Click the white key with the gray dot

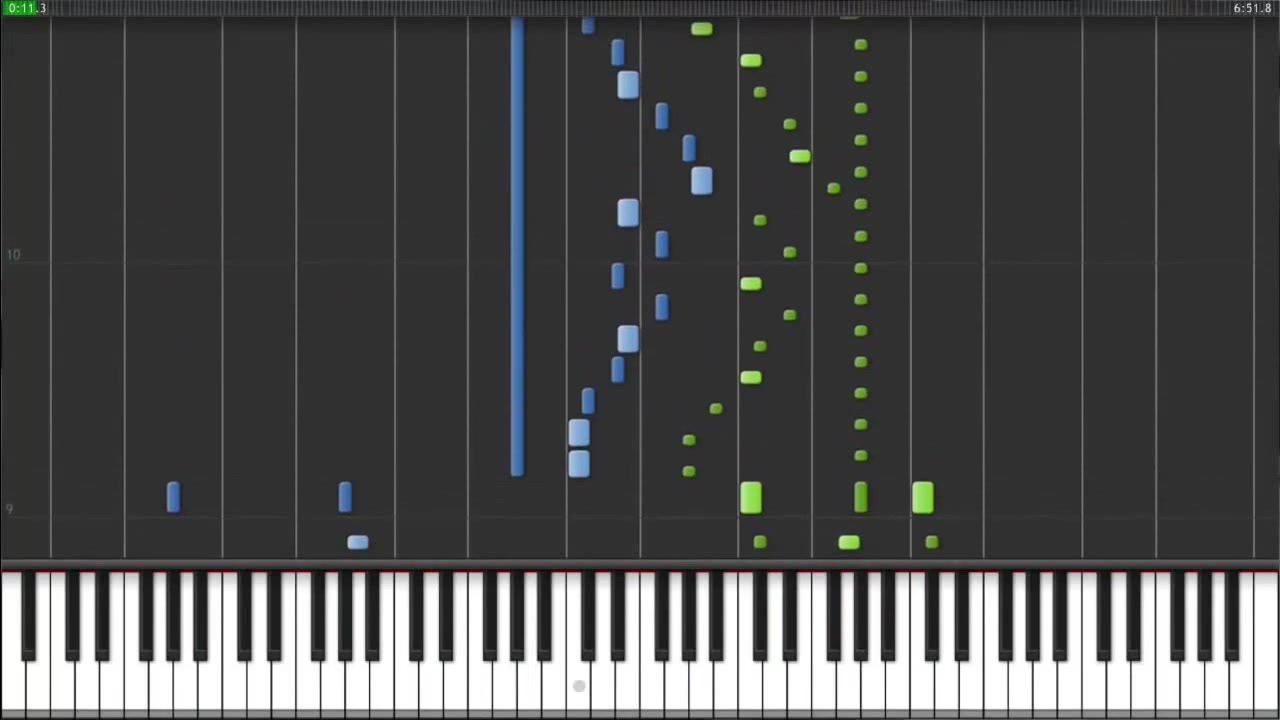(579, 640)
